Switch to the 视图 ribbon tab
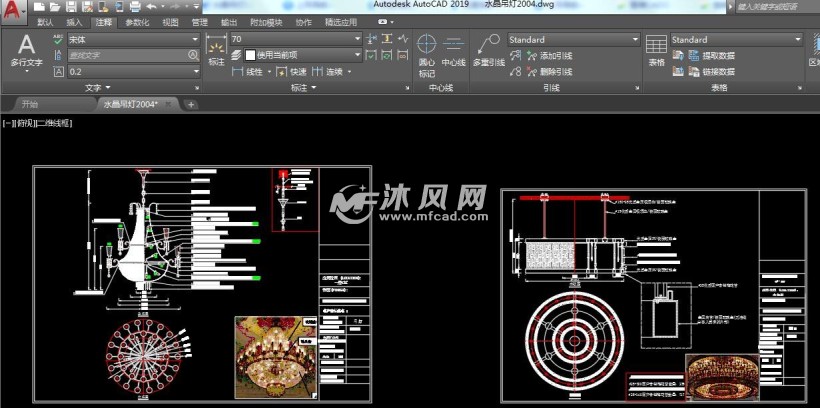 (x=170, y=22)
